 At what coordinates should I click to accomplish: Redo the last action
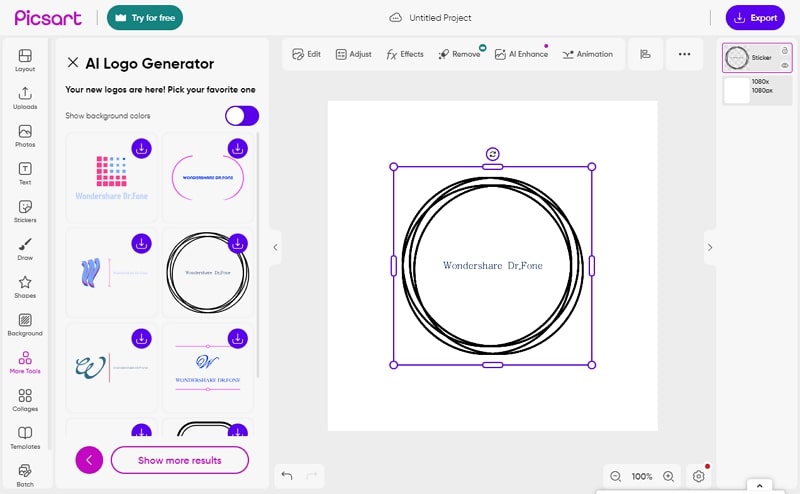[x=312, y=476]
